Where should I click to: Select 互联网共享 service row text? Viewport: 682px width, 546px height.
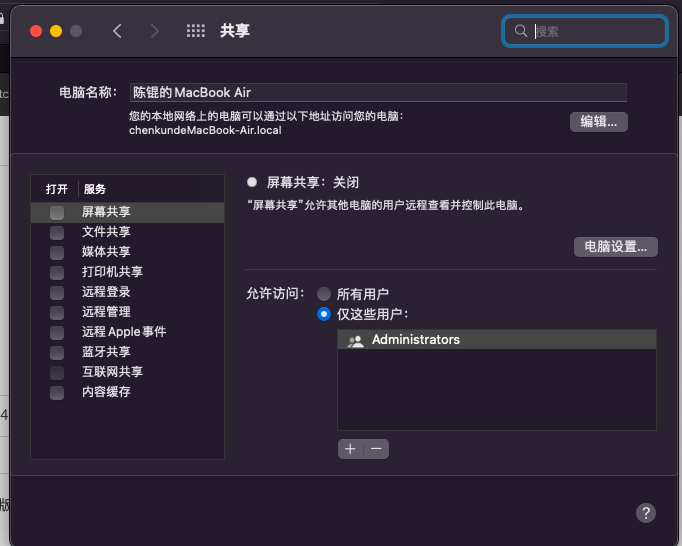click(x=112, y=372)
